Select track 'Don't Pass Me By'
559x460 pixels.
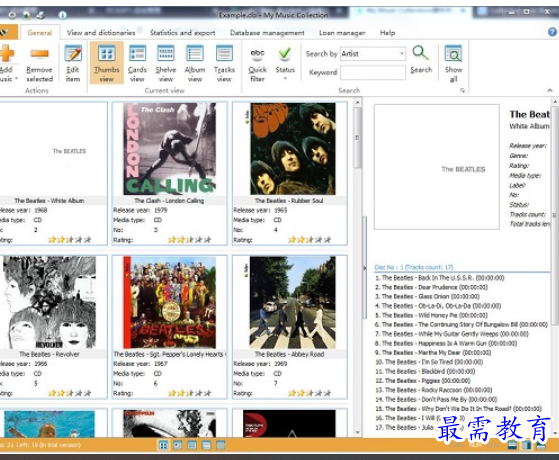[x=436, y=399]
